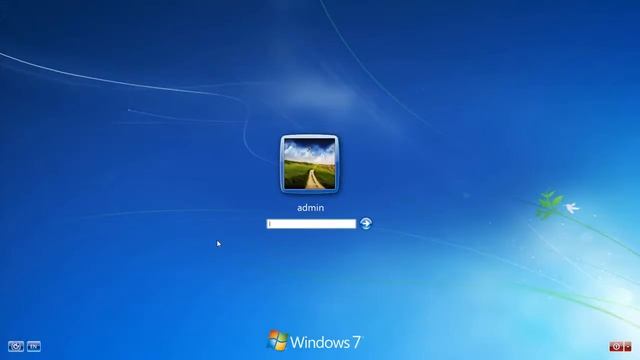This screenshot has width=640, height=360.
Task: Select the admin user picture
Action: pyautogui.click(x=309, y=164)
